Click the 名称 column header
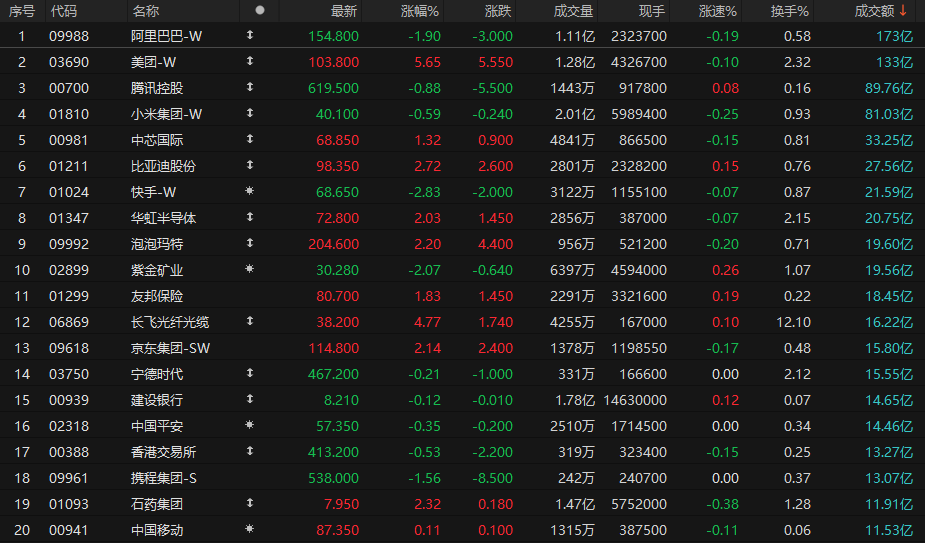 (146, 11)
